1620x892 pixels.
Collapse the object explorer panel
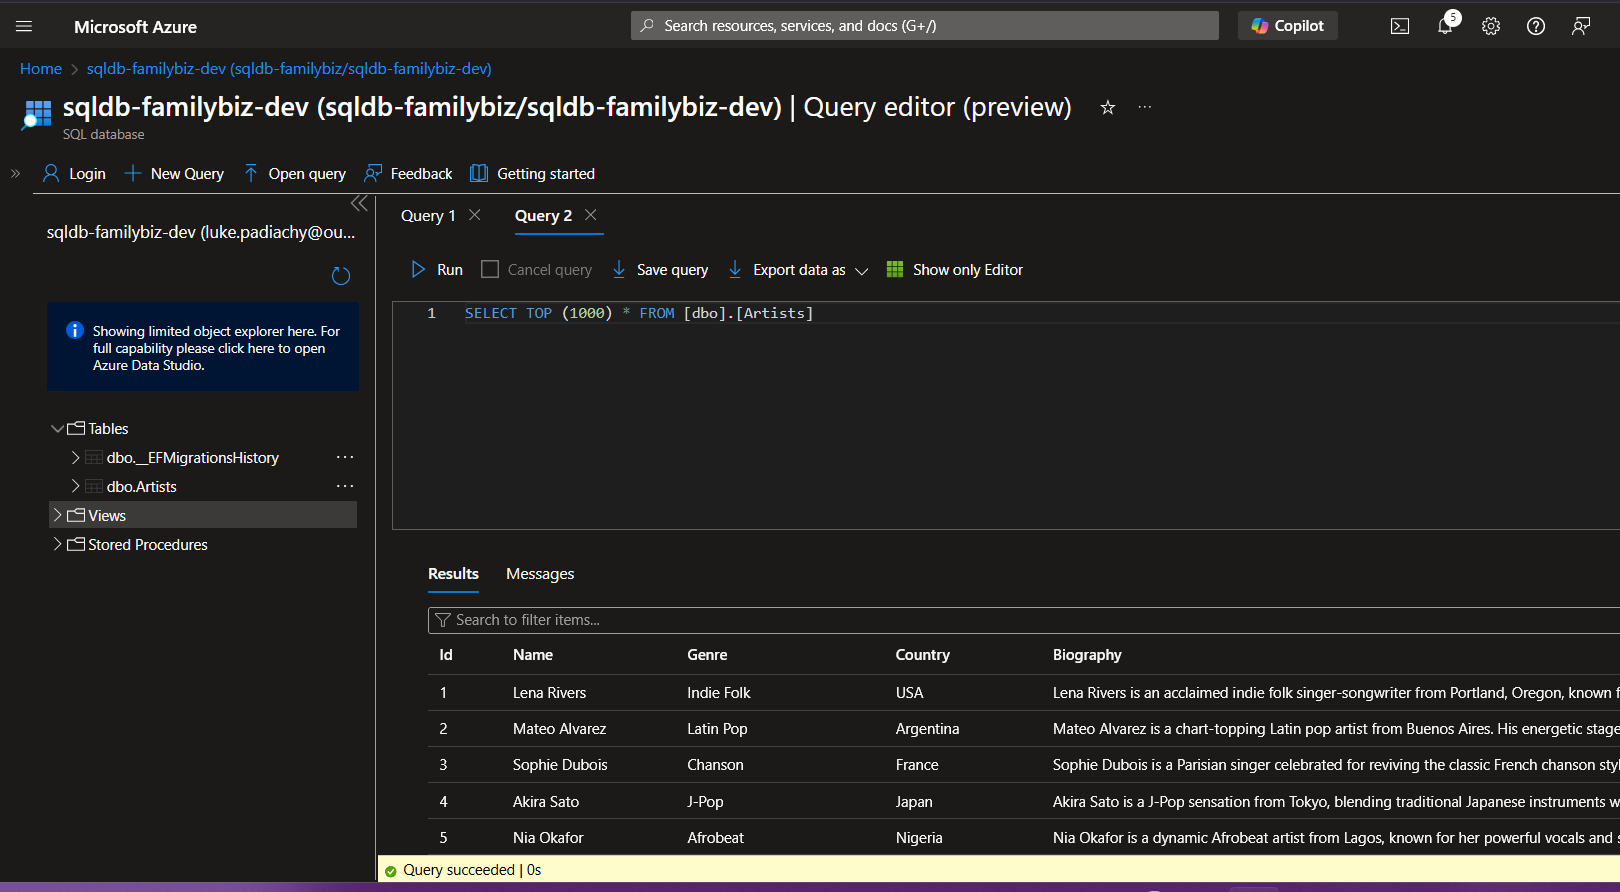359,204
